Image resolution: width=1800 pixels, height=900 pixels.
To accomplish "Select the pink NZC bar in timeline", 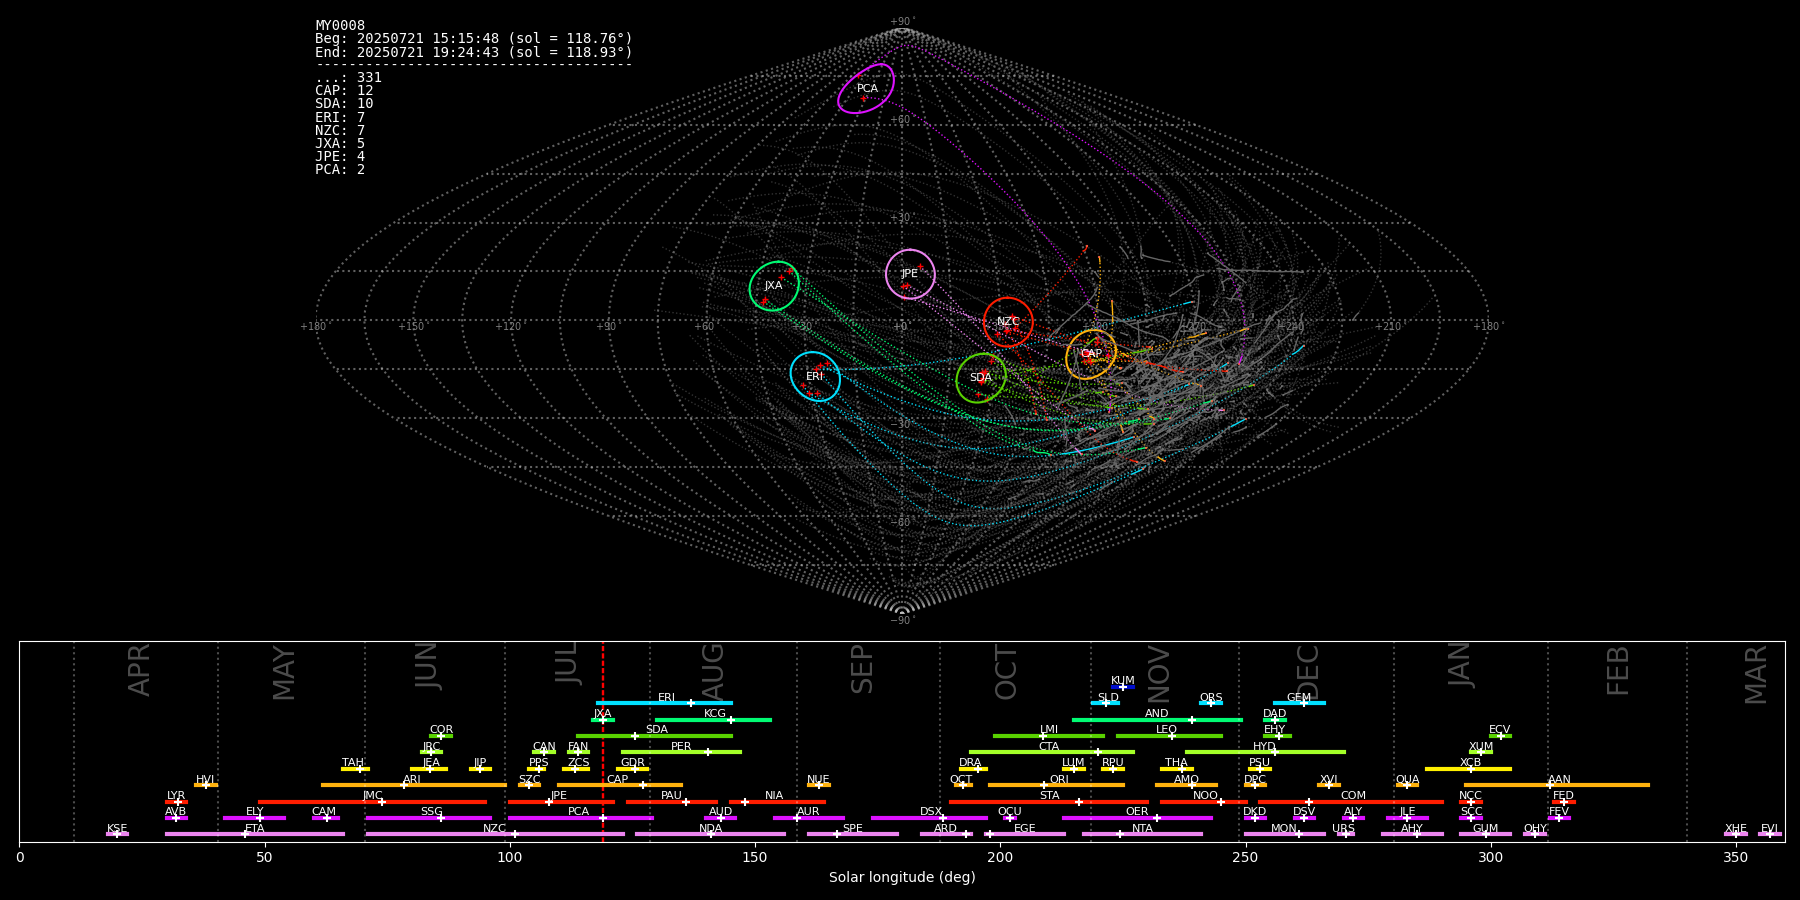I will pyautogui.click(x=495, y=834).
